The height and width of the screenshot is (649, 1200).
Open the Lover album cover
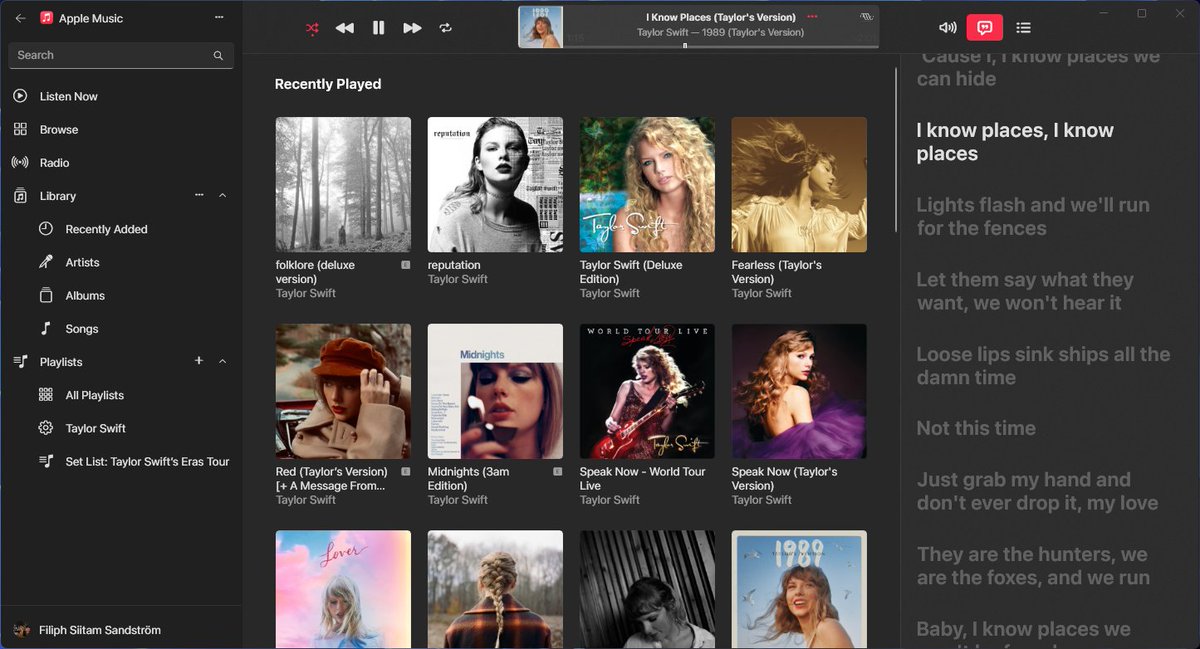(x=343, y=590)
